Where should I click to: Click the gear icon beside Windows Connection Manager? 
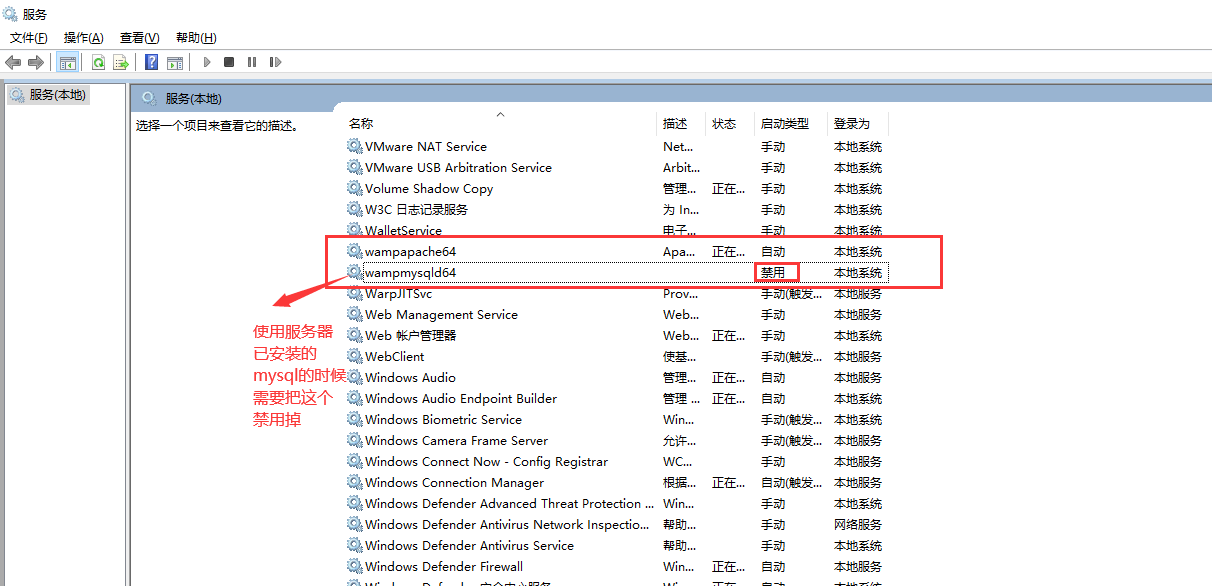(355, 482)
